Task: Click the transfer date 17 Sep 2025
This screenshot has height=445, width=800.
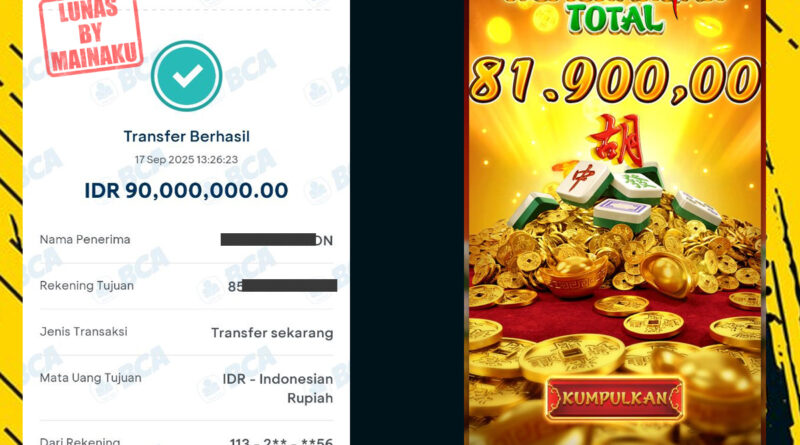Action: 186,160
